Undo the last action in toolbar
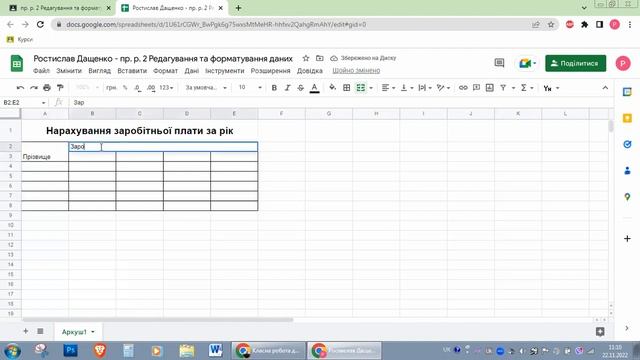The image size is (640, 360). click(20, 88)
